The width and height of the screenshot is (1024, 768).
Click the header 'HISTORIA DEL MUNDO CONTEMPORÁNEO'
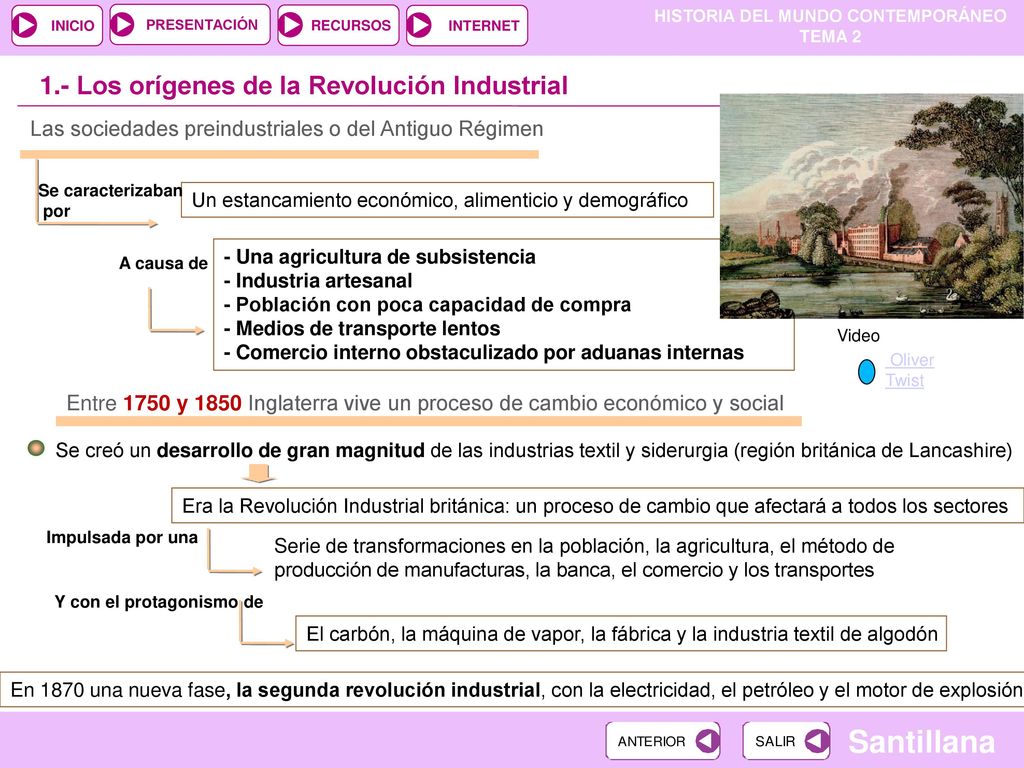830,16
